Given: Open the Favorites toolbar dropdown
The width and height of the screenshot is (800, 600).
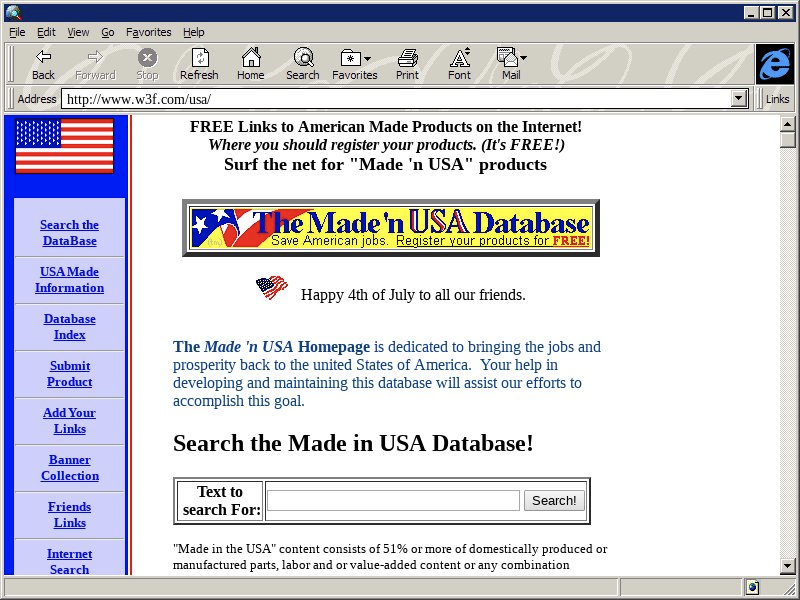Looking at the screenshot, I should tap(355, 64).
